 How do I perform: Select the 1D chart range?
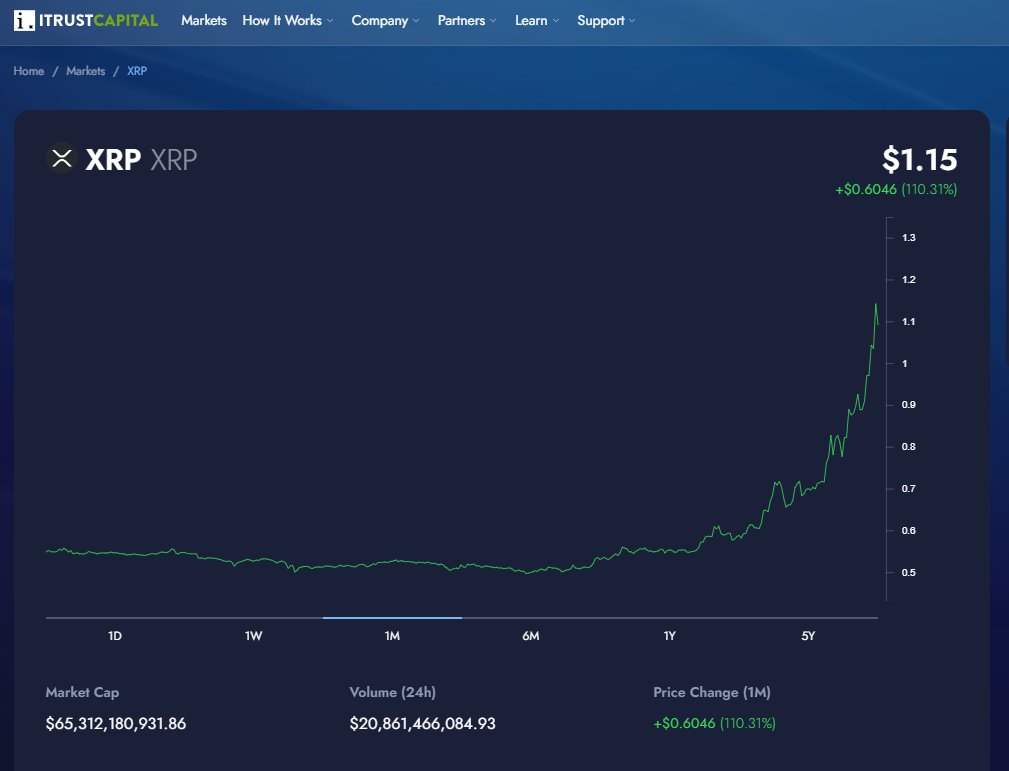pyautogui.click(x=115, y=636)
